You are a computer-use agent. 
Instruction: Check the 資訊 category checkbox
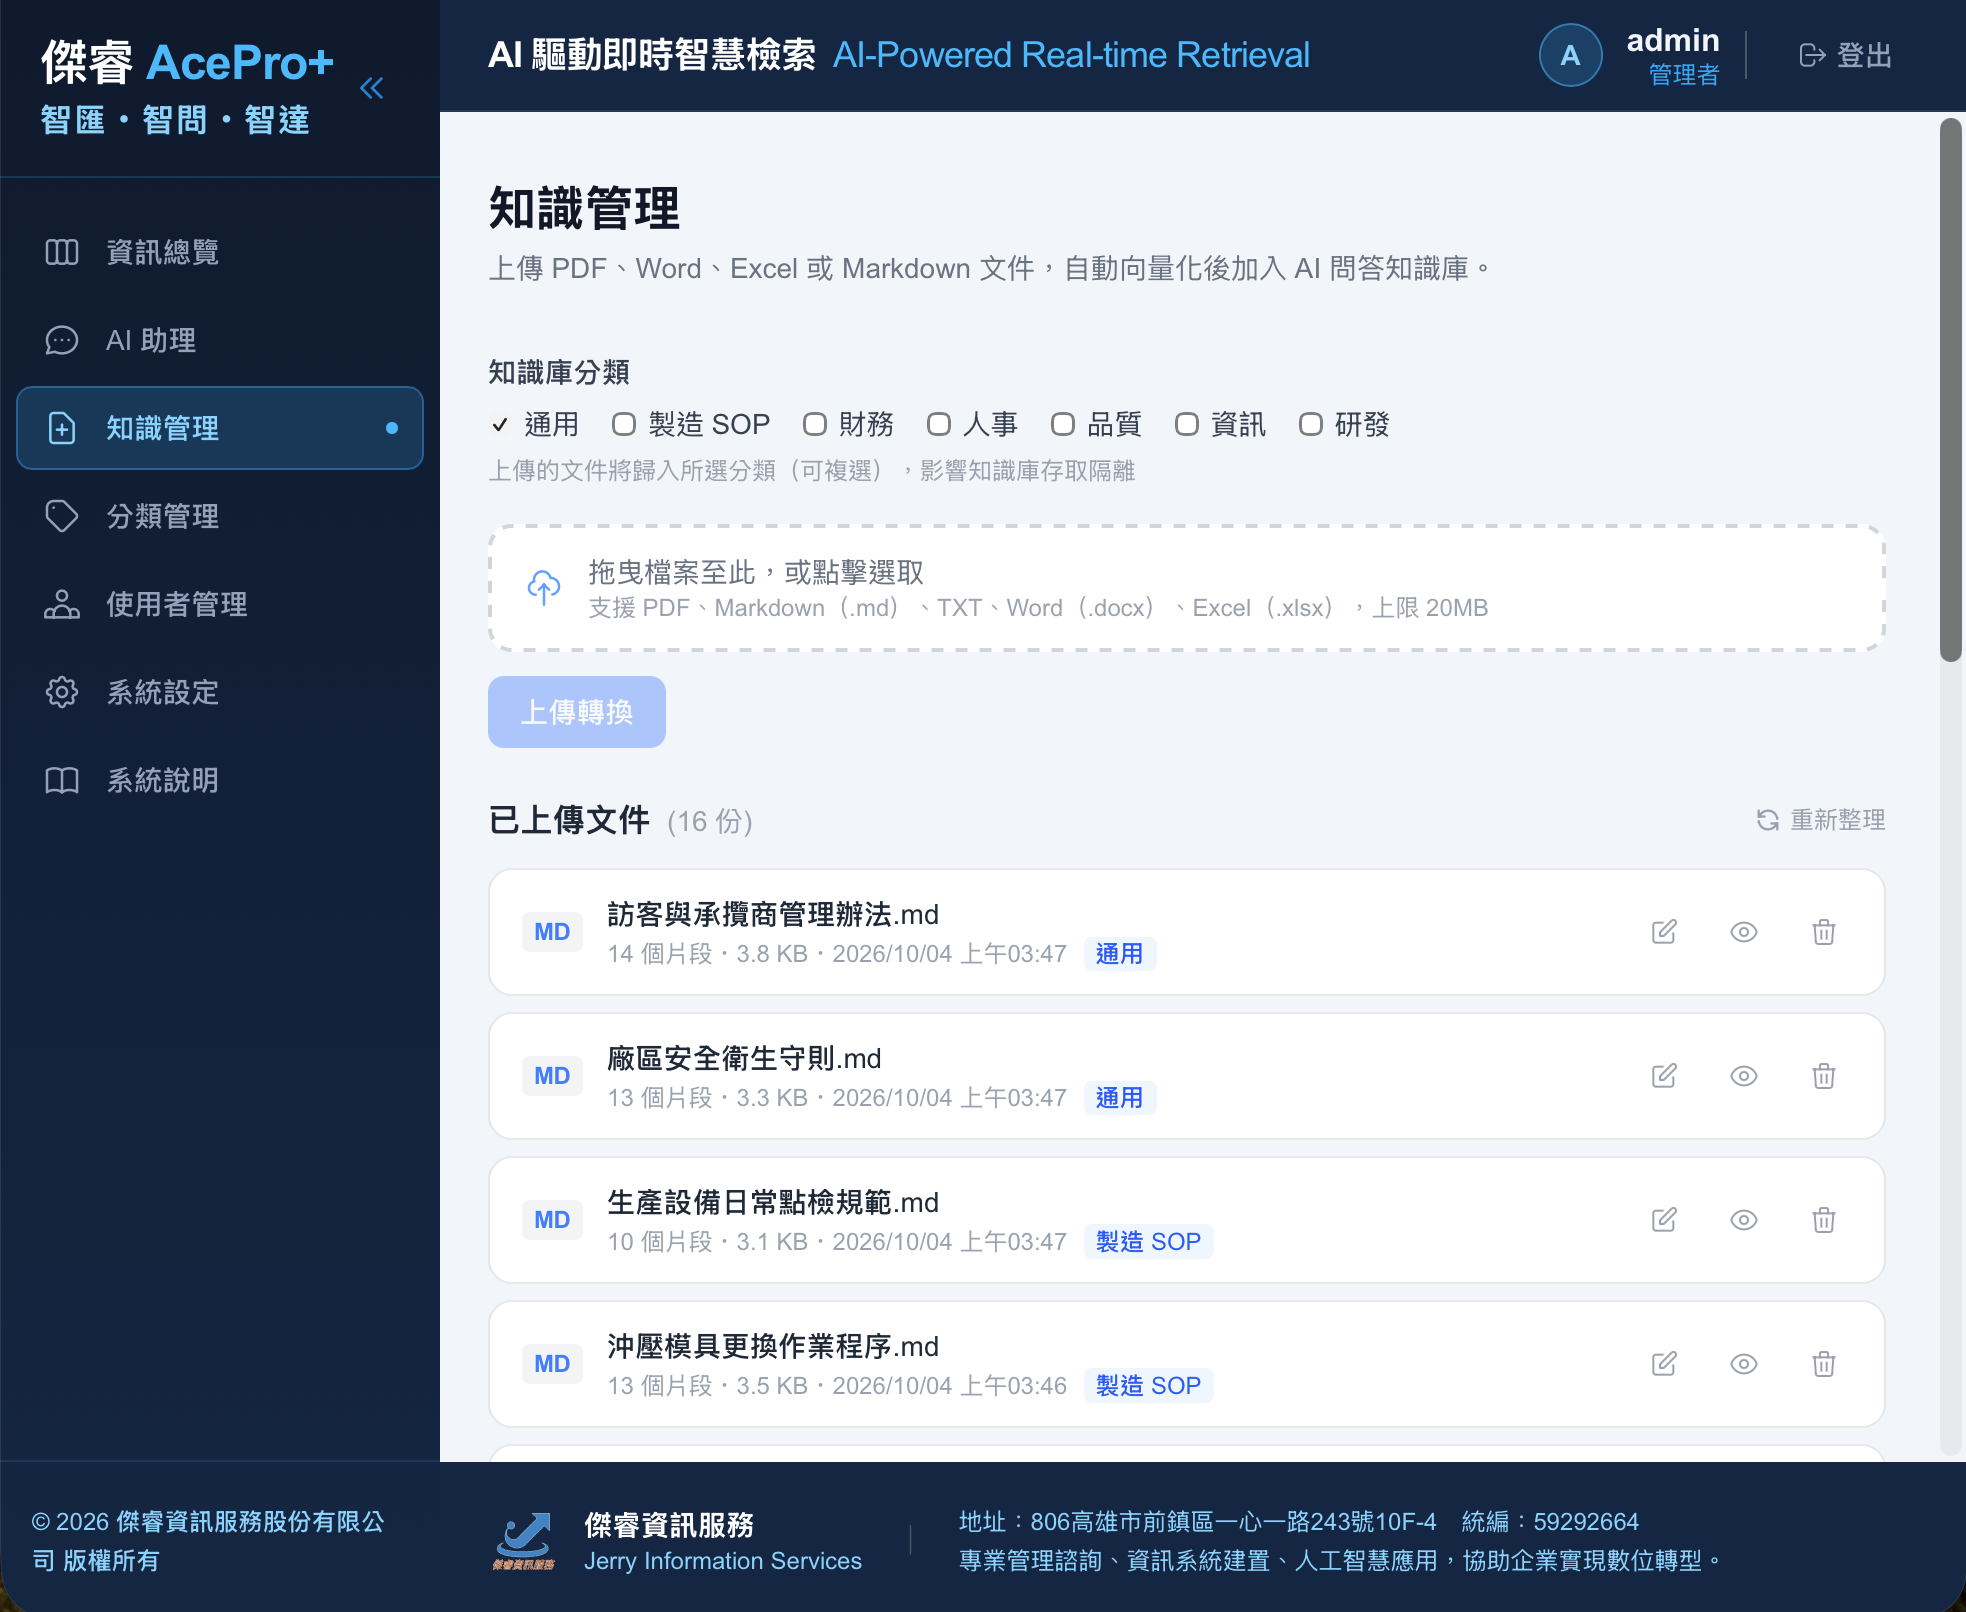[x=1187, y=425]
